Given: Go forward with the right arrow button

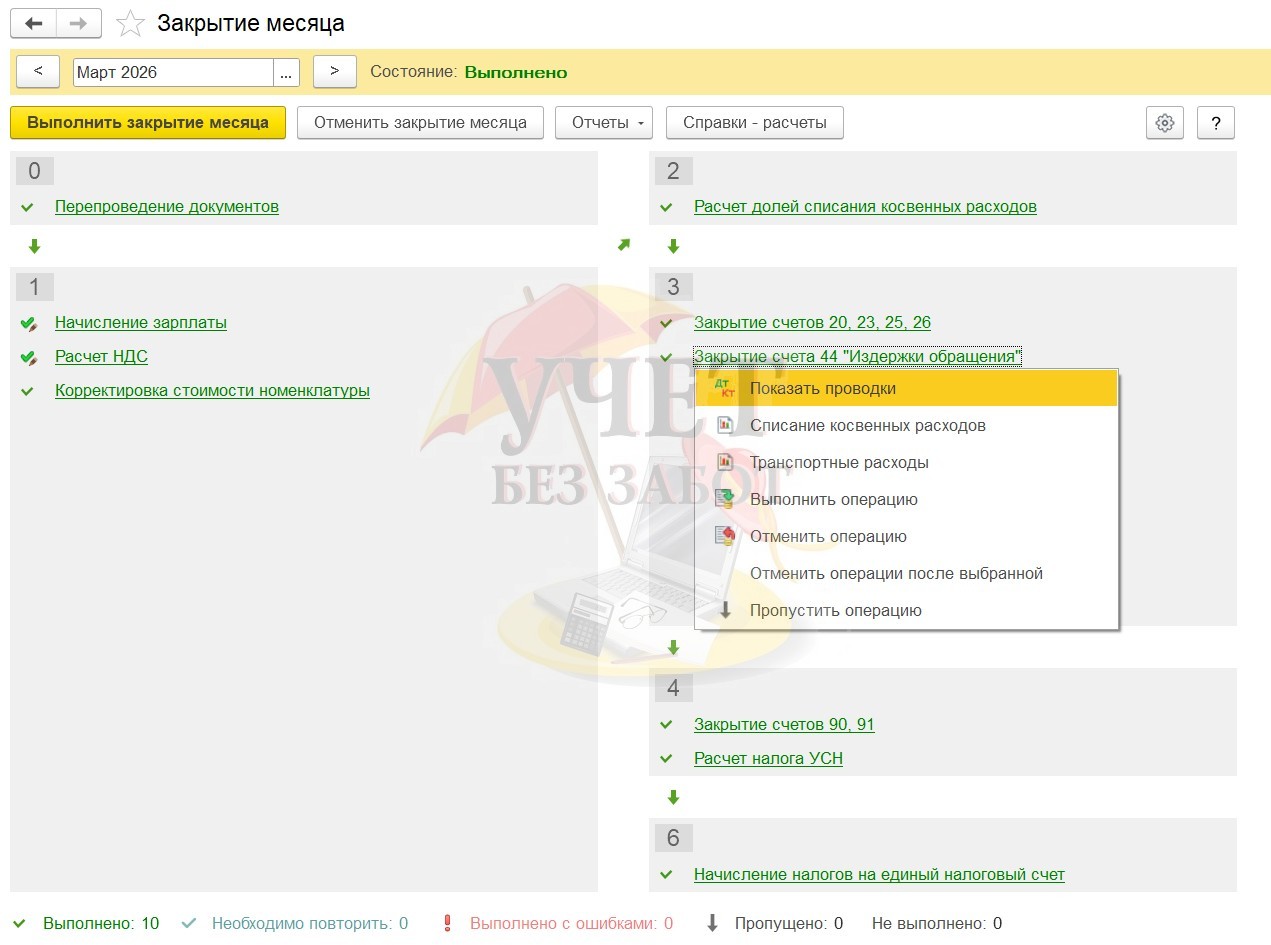Looking at the screenshot, I should [x=78, y=24].
